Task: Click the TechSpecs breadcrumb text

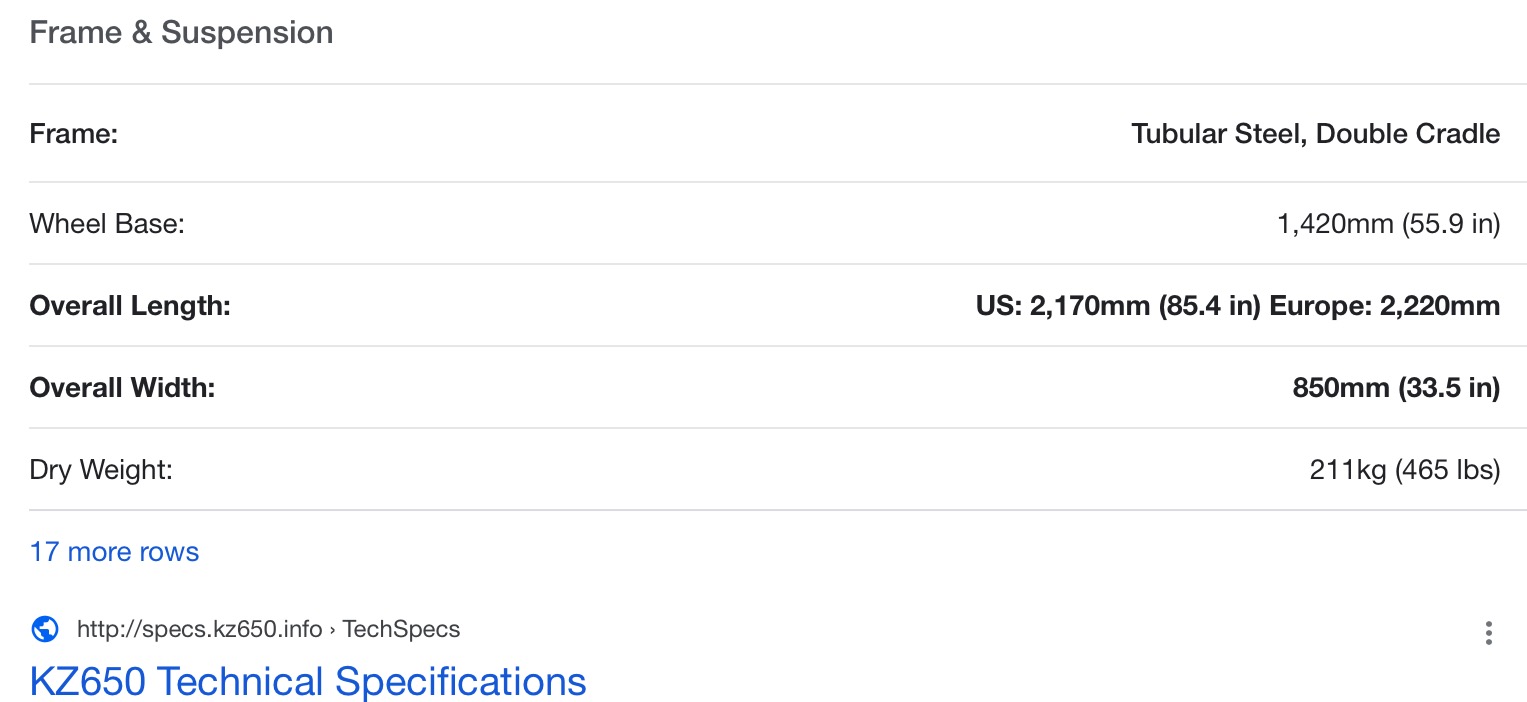Action: click(401, 630)
